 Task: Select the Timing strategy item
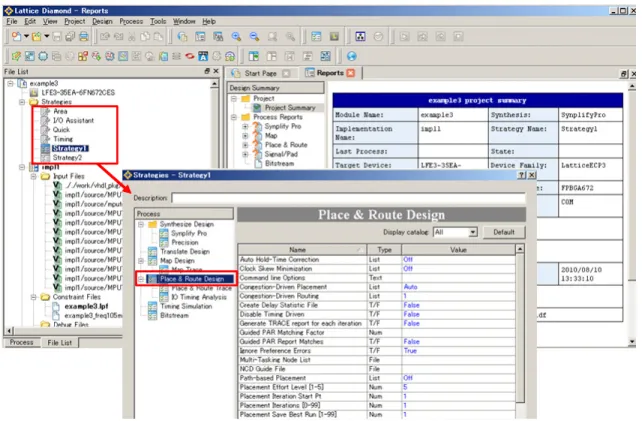(63, 139)
